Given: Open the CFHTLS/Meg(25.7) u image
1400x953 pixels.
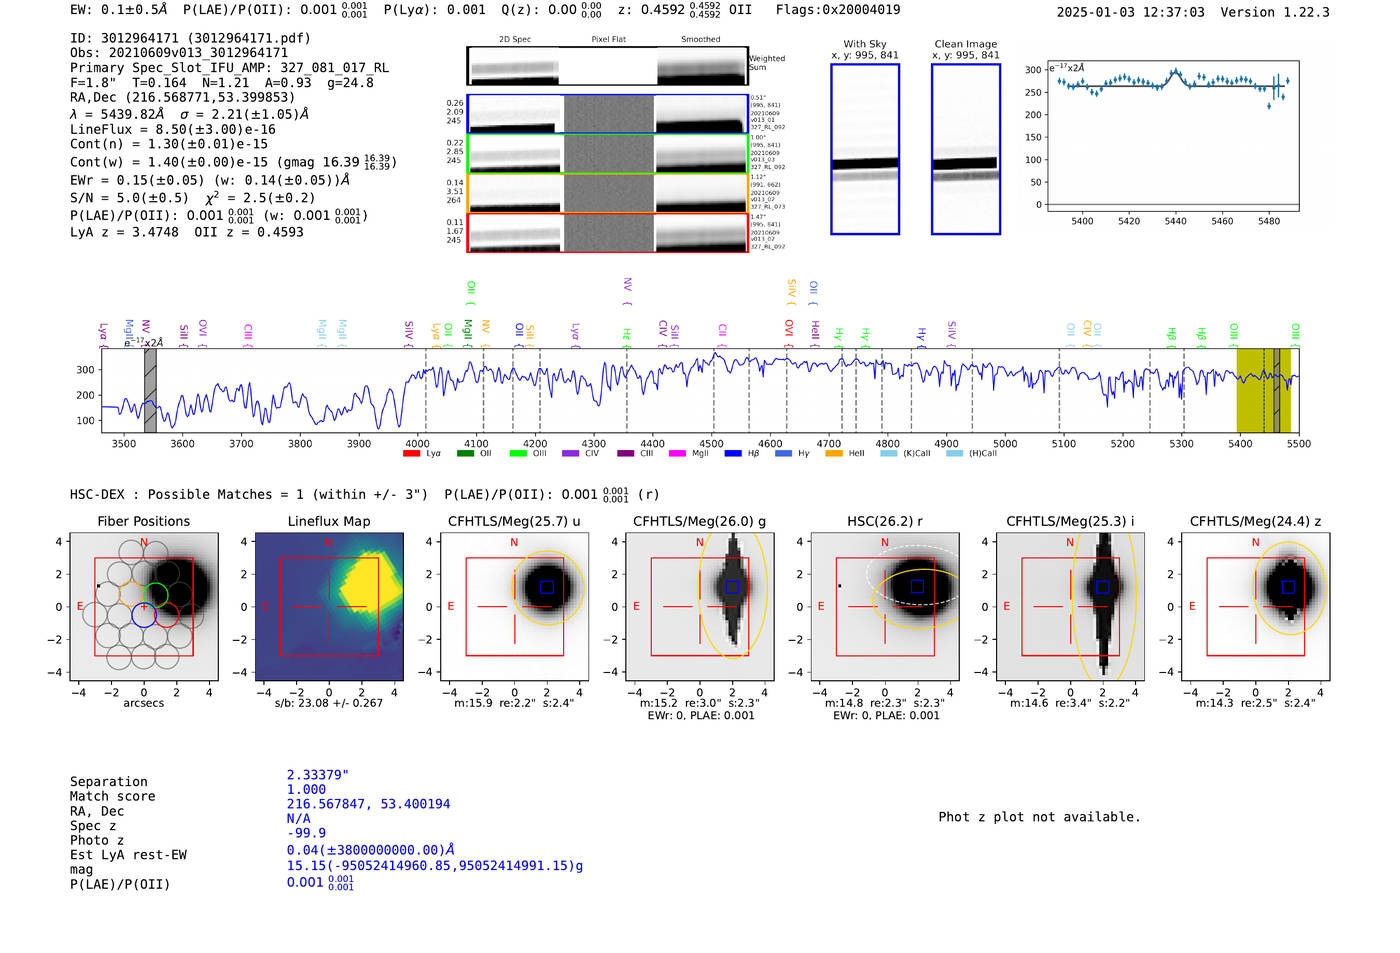Looking at the screenshot, I should (x=515, y=606).
